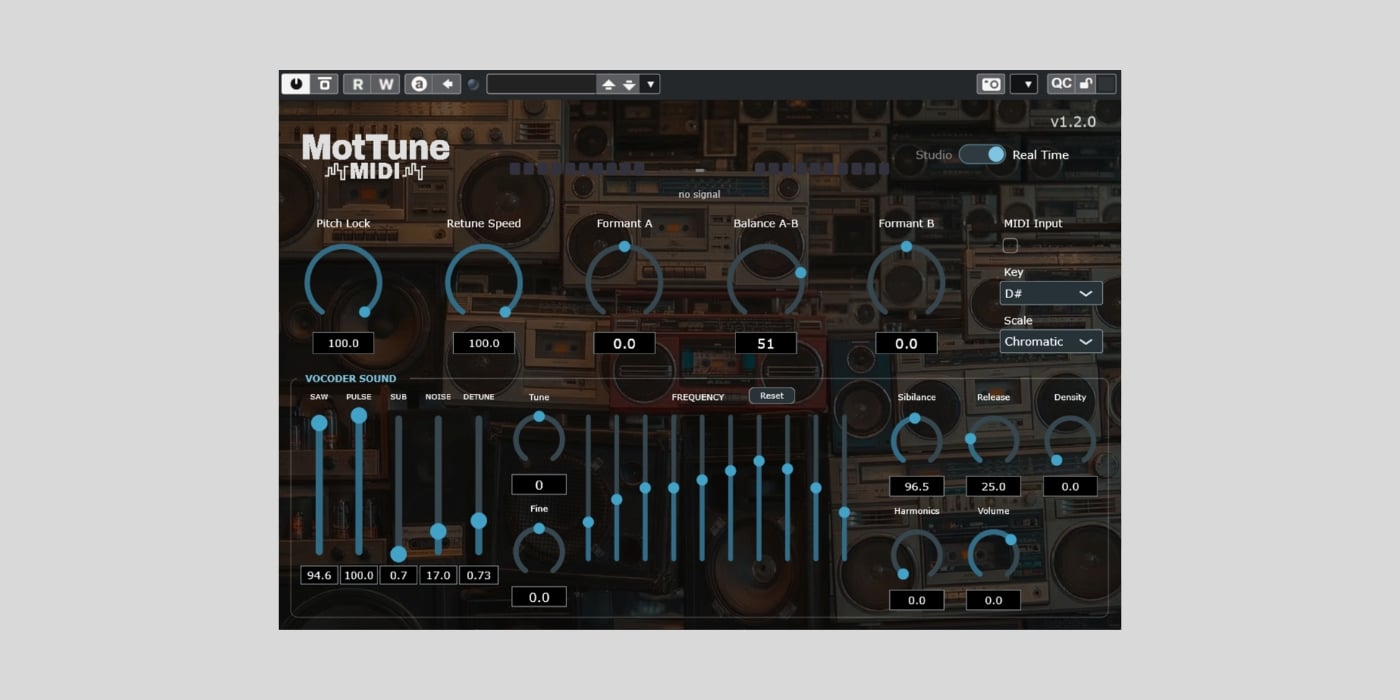Open the Scale dropdown showing Chromatic
The image size is (1400, 700).
(1051, 341)
